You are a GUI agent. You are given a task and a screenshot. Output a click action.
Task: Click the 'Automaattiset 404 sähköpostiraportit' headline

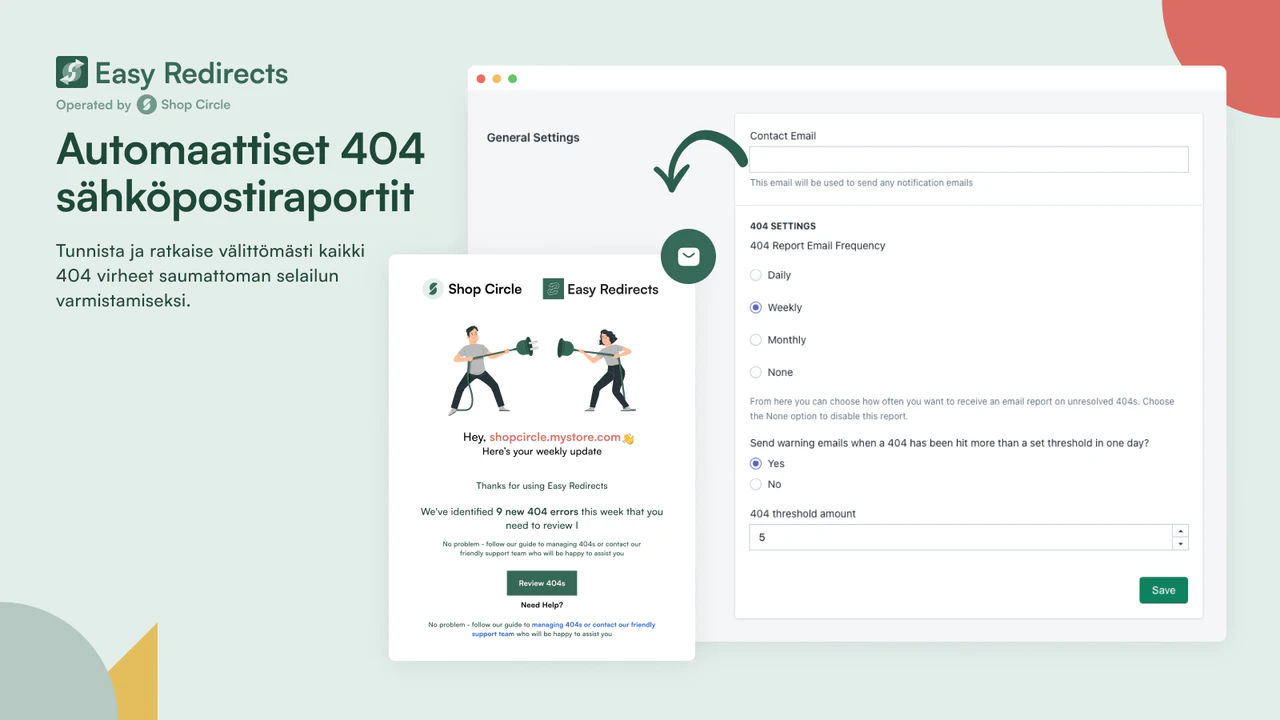pos(240,173)
